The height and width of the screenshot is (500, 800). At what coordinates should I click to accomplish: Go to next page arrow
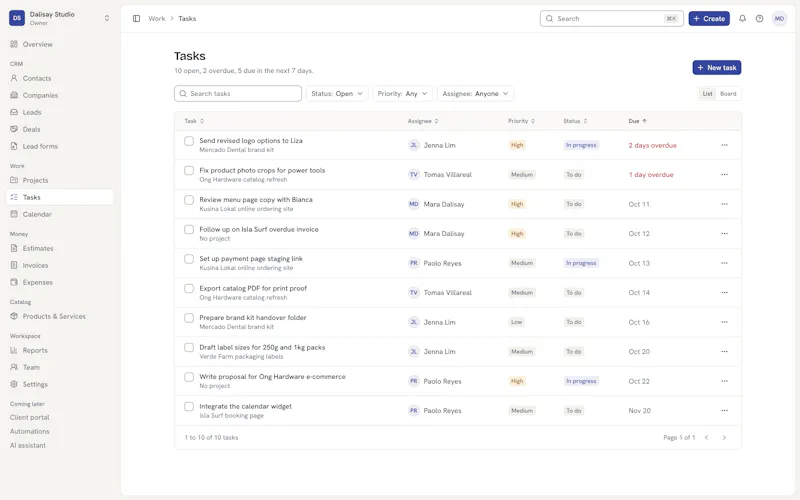pos(724,437)
